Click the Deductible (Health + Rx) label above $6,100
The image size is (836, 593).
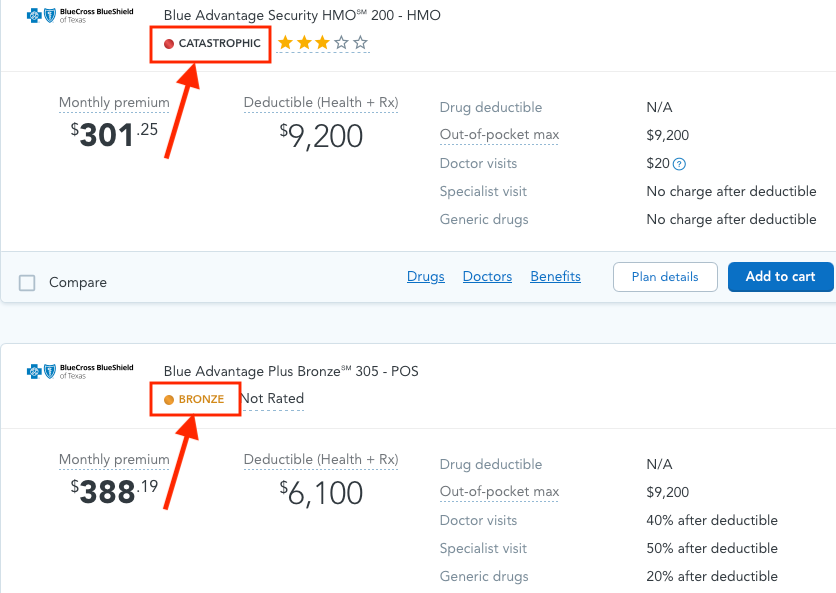tap(321, 459)
